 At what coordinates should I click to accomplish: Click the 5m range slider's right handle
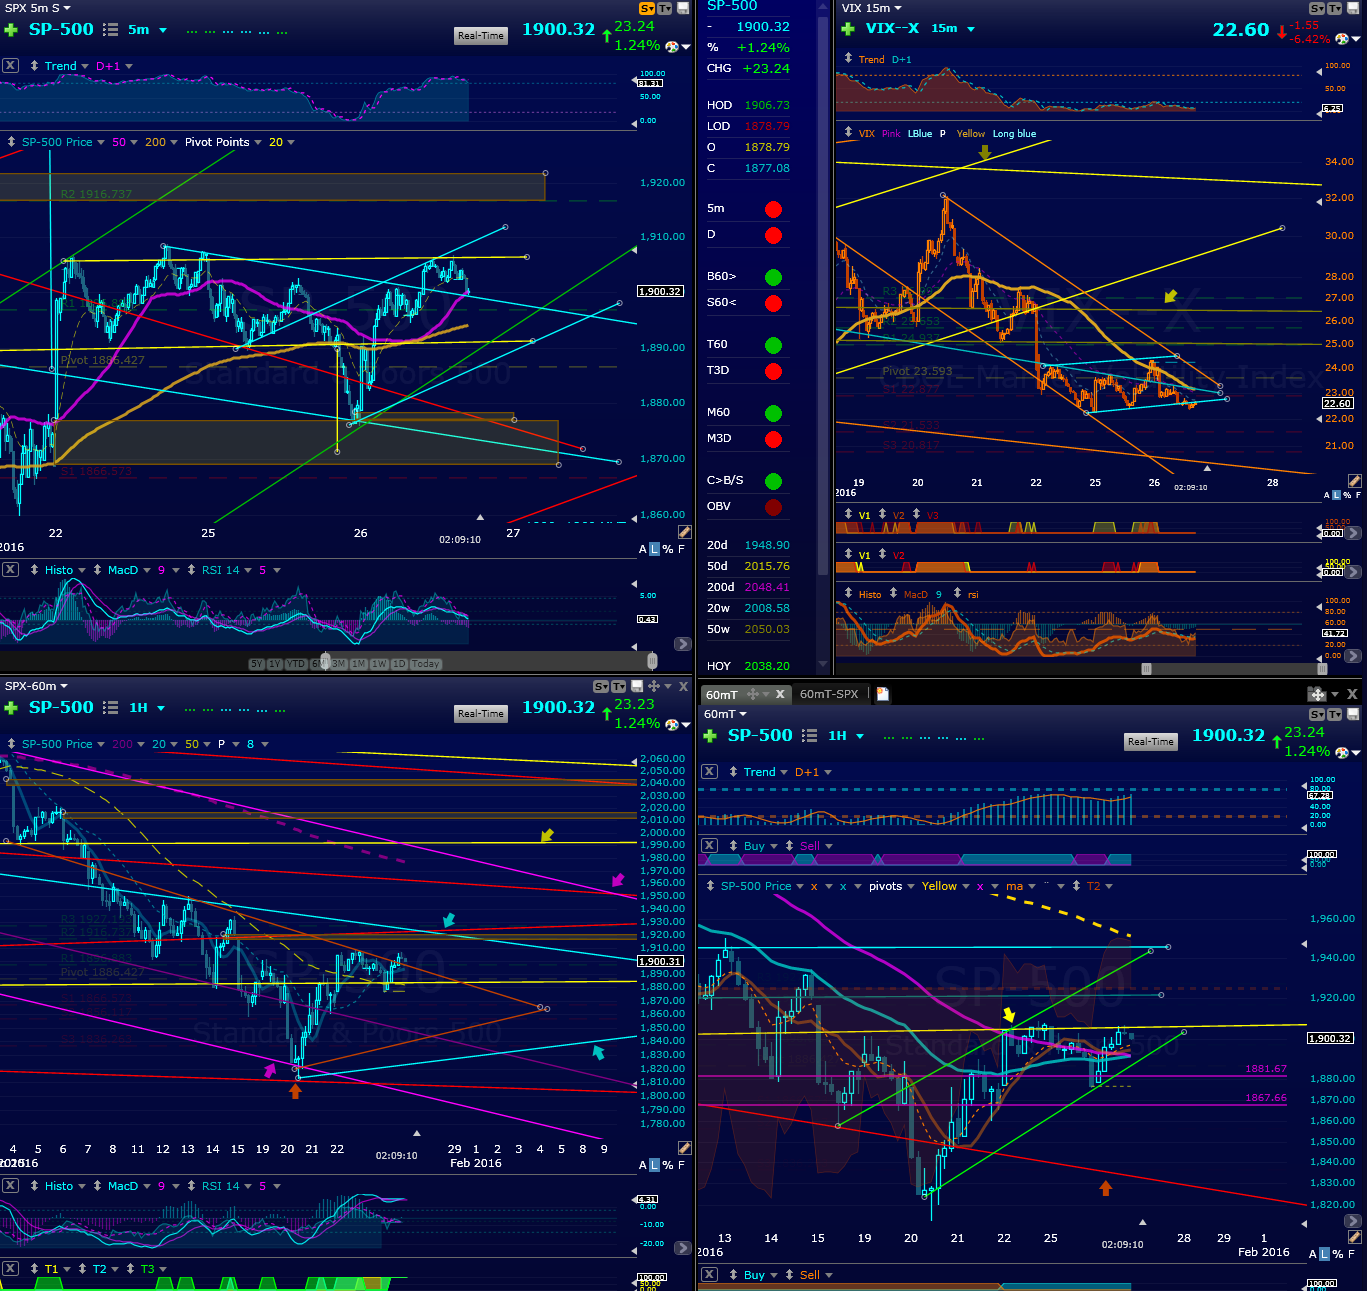(652, 661)
